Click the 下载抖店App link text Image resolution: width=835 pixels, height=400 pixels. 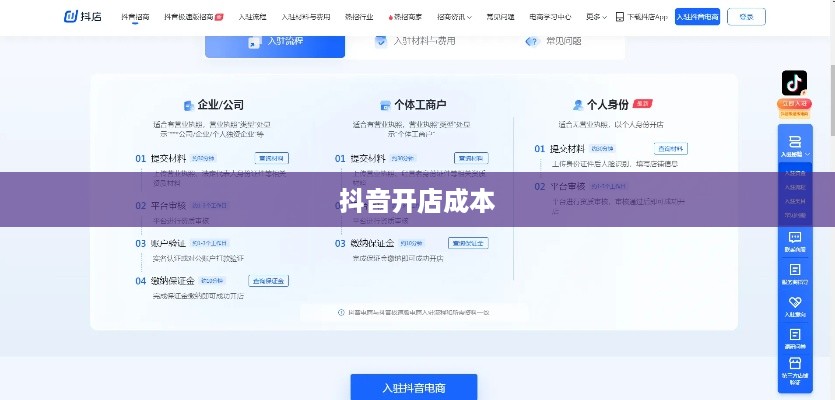click(x=647, y=17)
